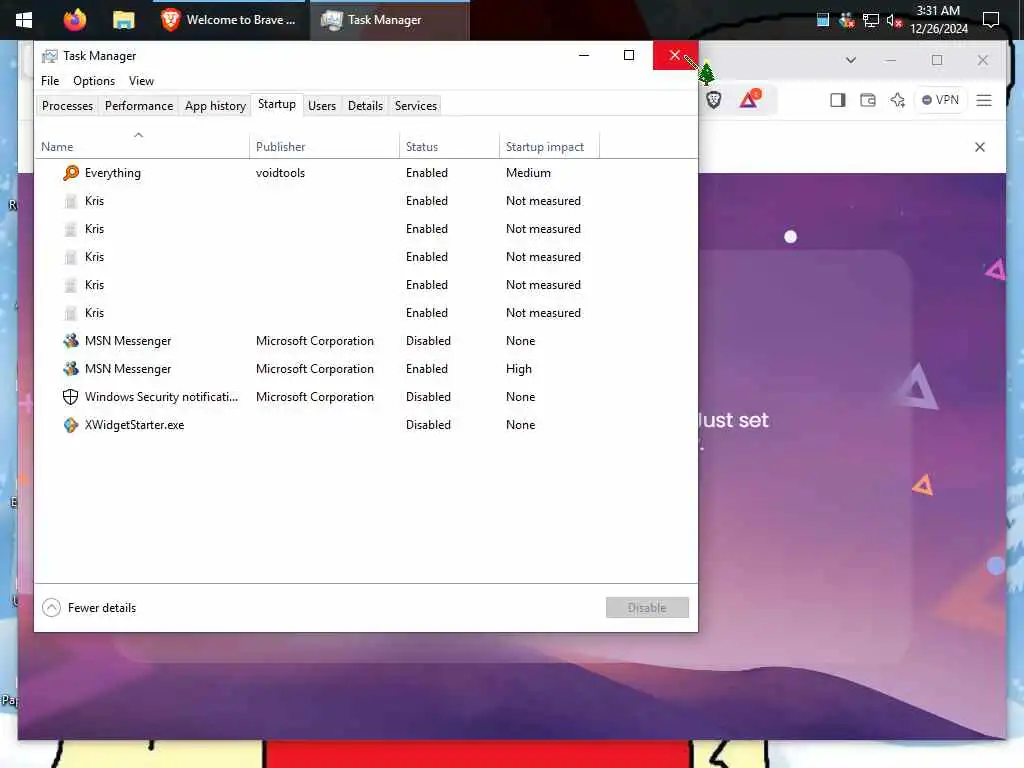The height and width of the screenshot is (768, 1024).
Task: Click the High startup impact cell
Action: point(519,368)
